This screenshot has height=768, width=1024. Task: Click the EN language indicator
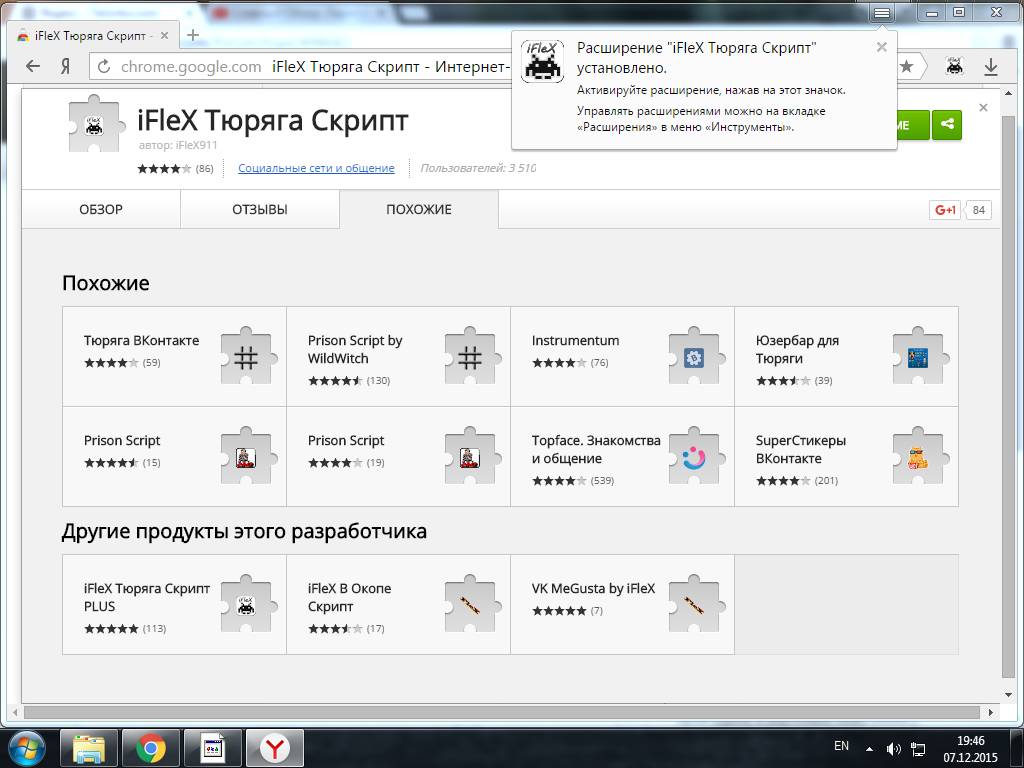pos(842,746)
